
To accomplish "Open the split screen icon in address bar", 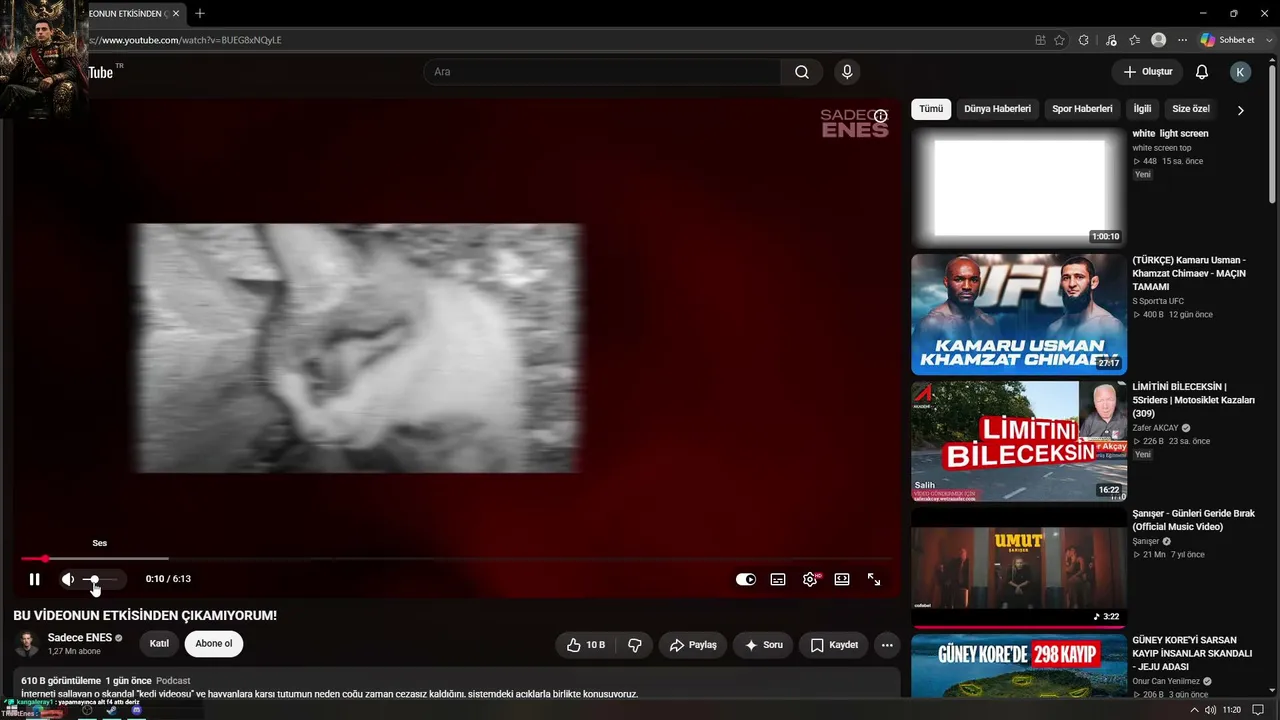I will pyautogui.click(x=1040, y=40).
